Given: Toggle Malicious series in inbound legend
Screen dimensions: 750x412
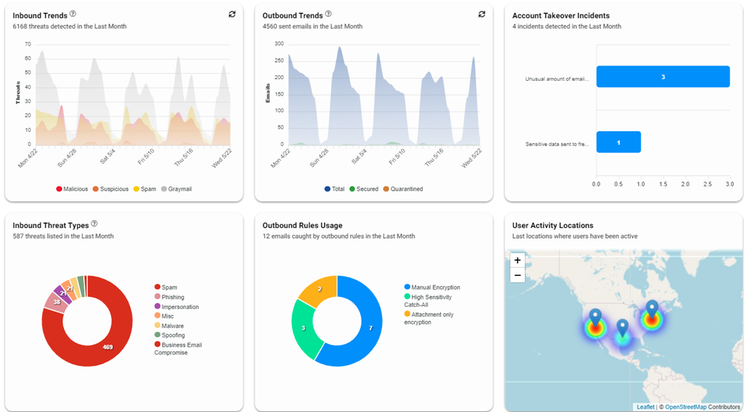Looking at the screenshot, I should pos(72,189).
